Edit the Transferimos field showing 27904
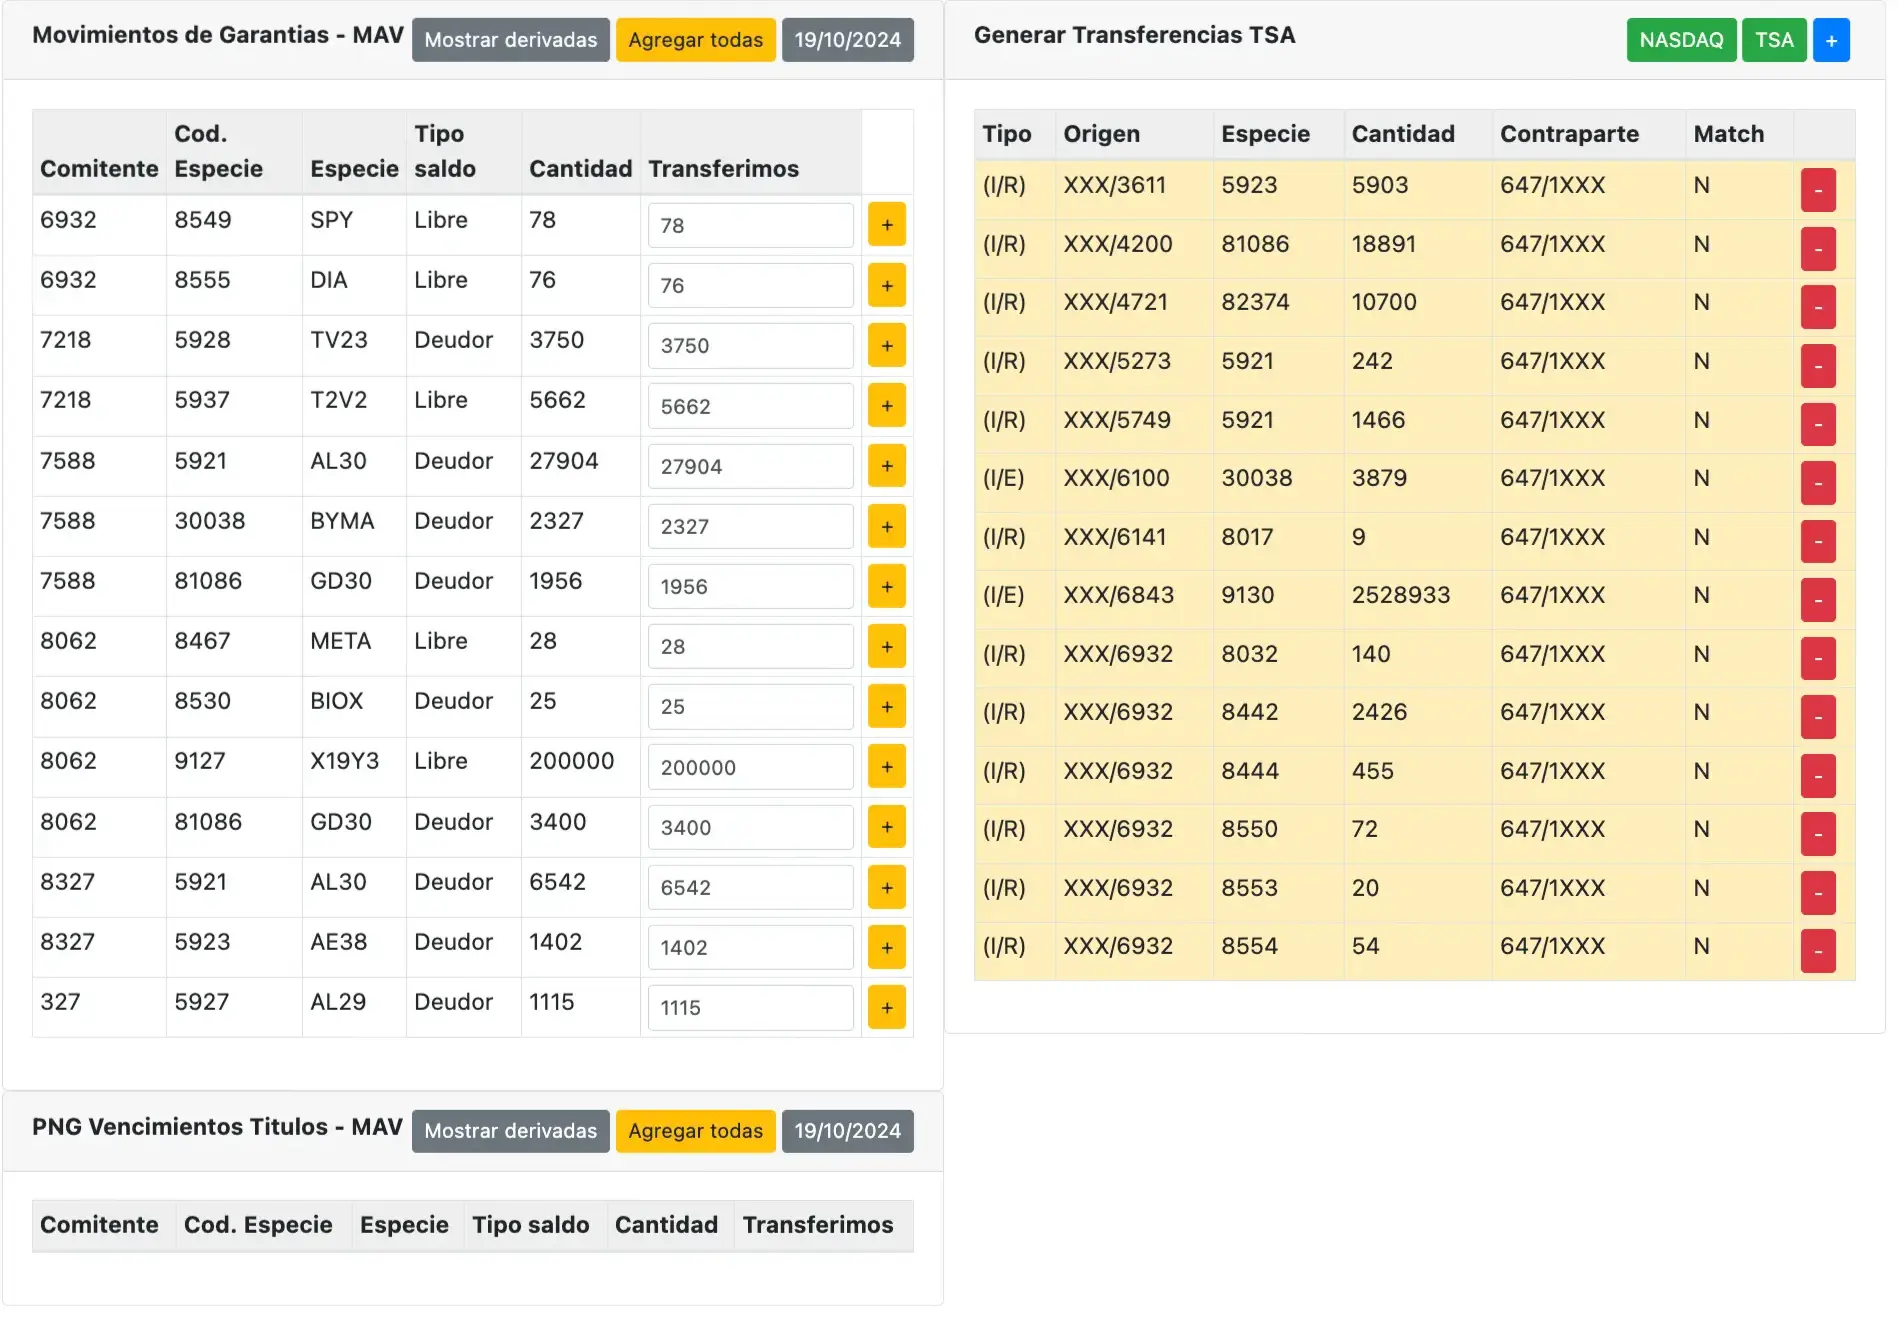 750,466
